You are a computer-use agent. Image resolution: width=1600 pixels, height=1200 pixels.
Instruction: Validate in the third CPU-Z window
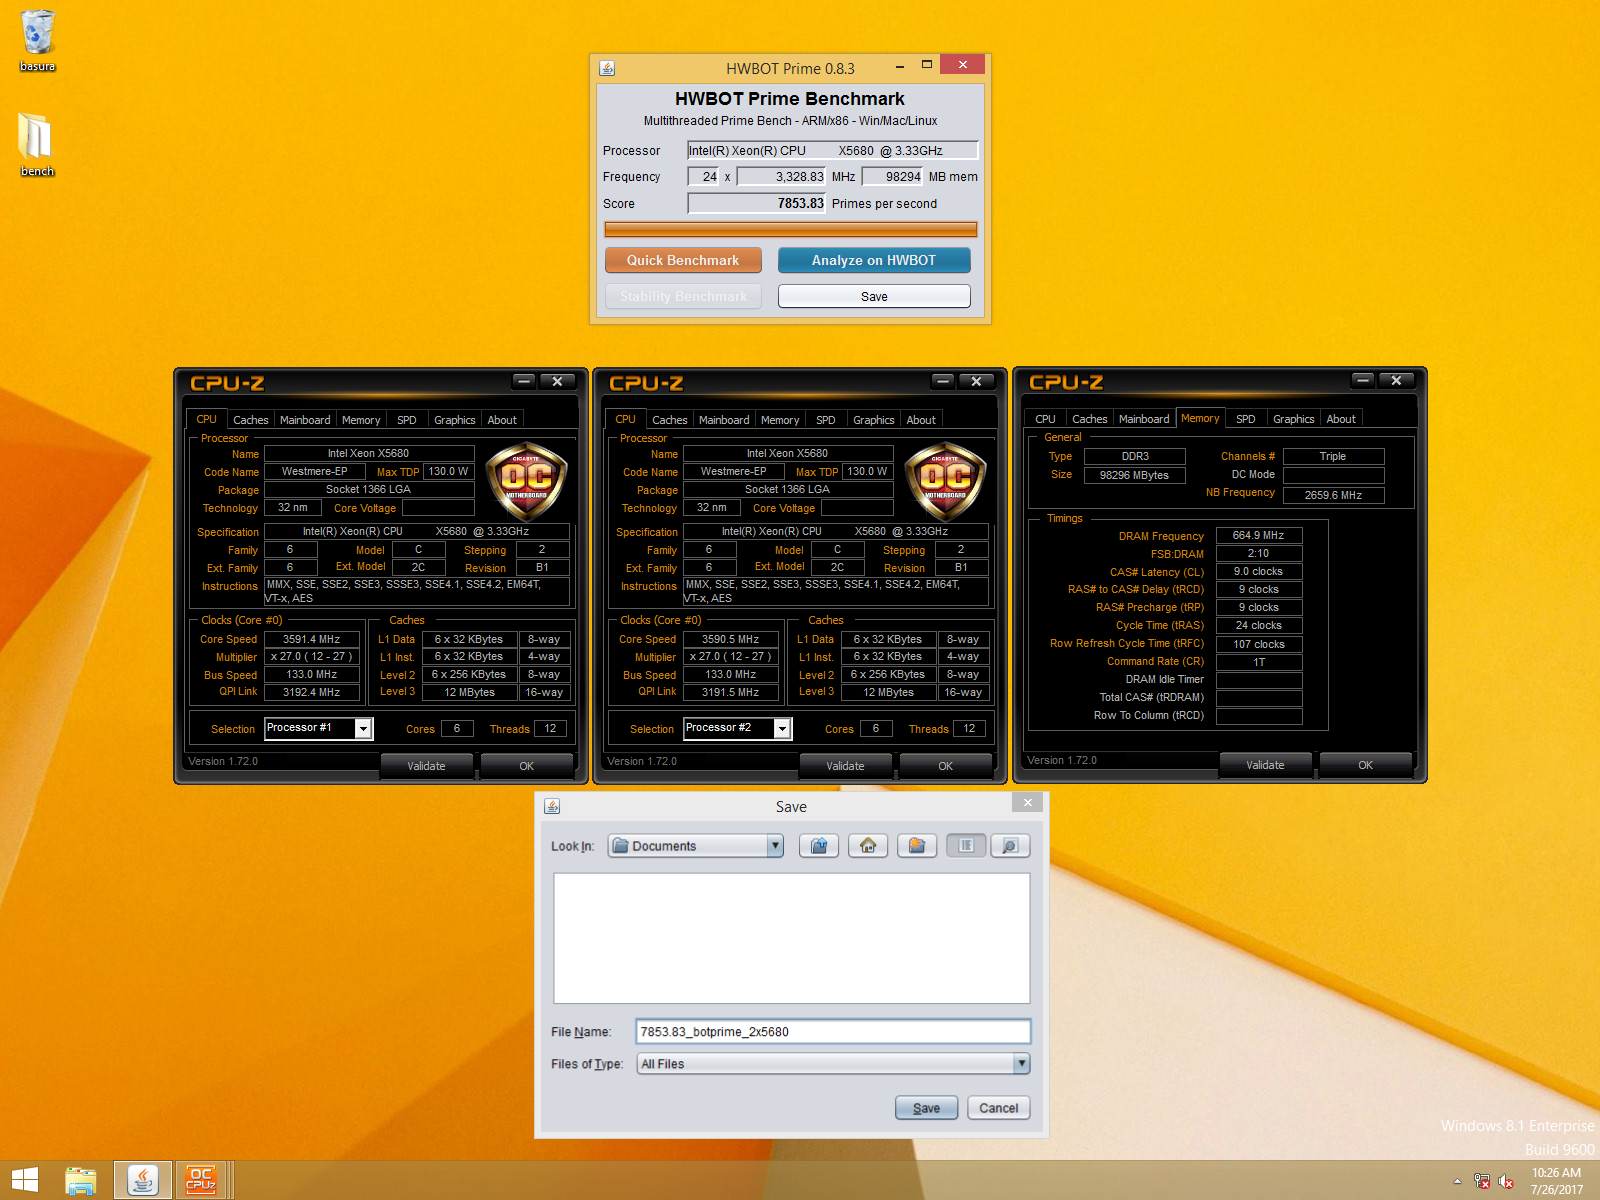(x=1265, y=765)
